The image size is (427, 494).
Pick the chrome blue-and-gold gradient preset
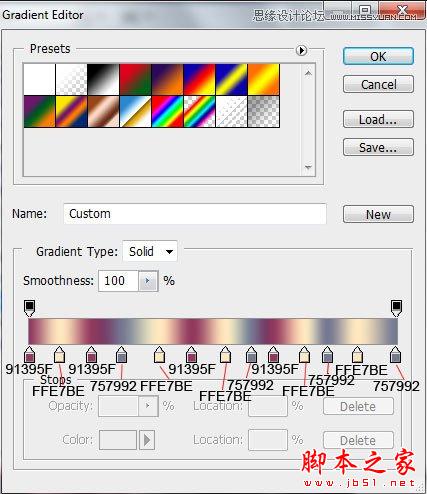[x=135, y=111]
